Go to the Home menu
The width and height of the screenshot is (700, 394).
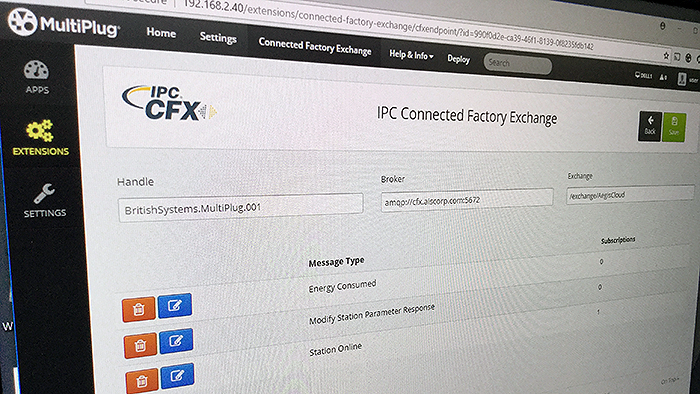pyautogui.click(x=161, y=33)
